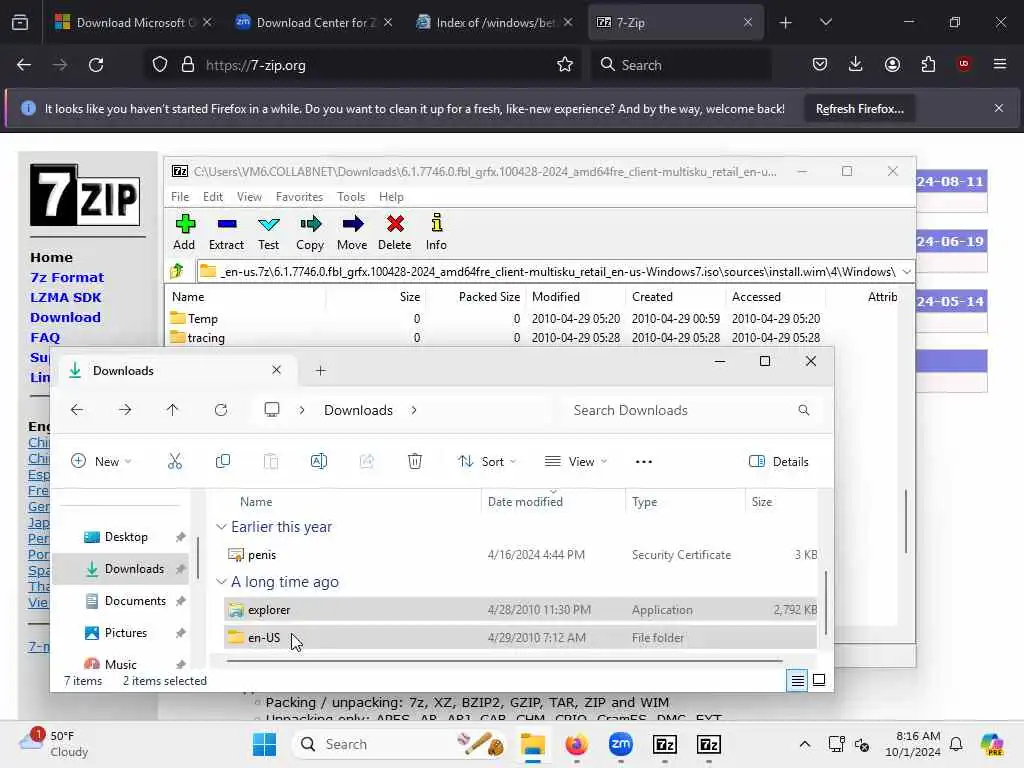This screenshot has width=1024, height=768.
Task: Open the LZMA SDK link
Action: 65,298
